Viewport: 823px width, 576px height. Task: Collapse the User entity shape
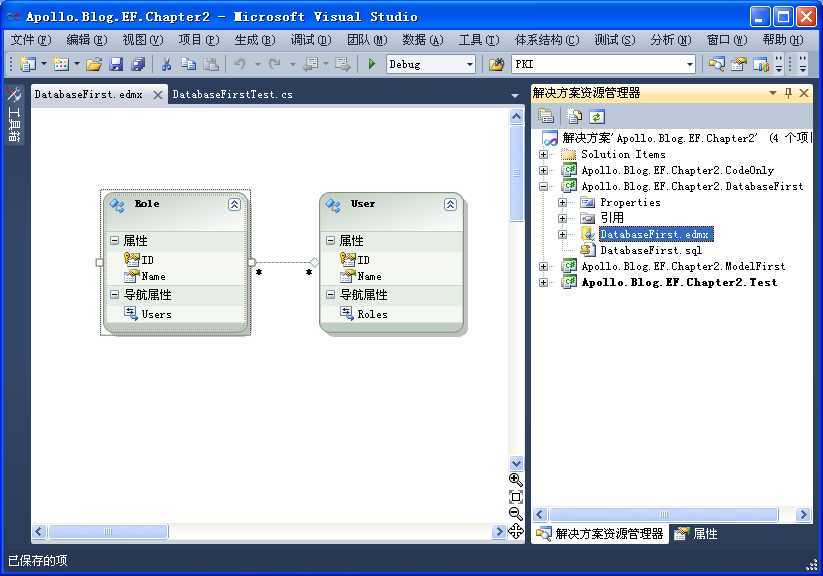(x=450, y=204)
